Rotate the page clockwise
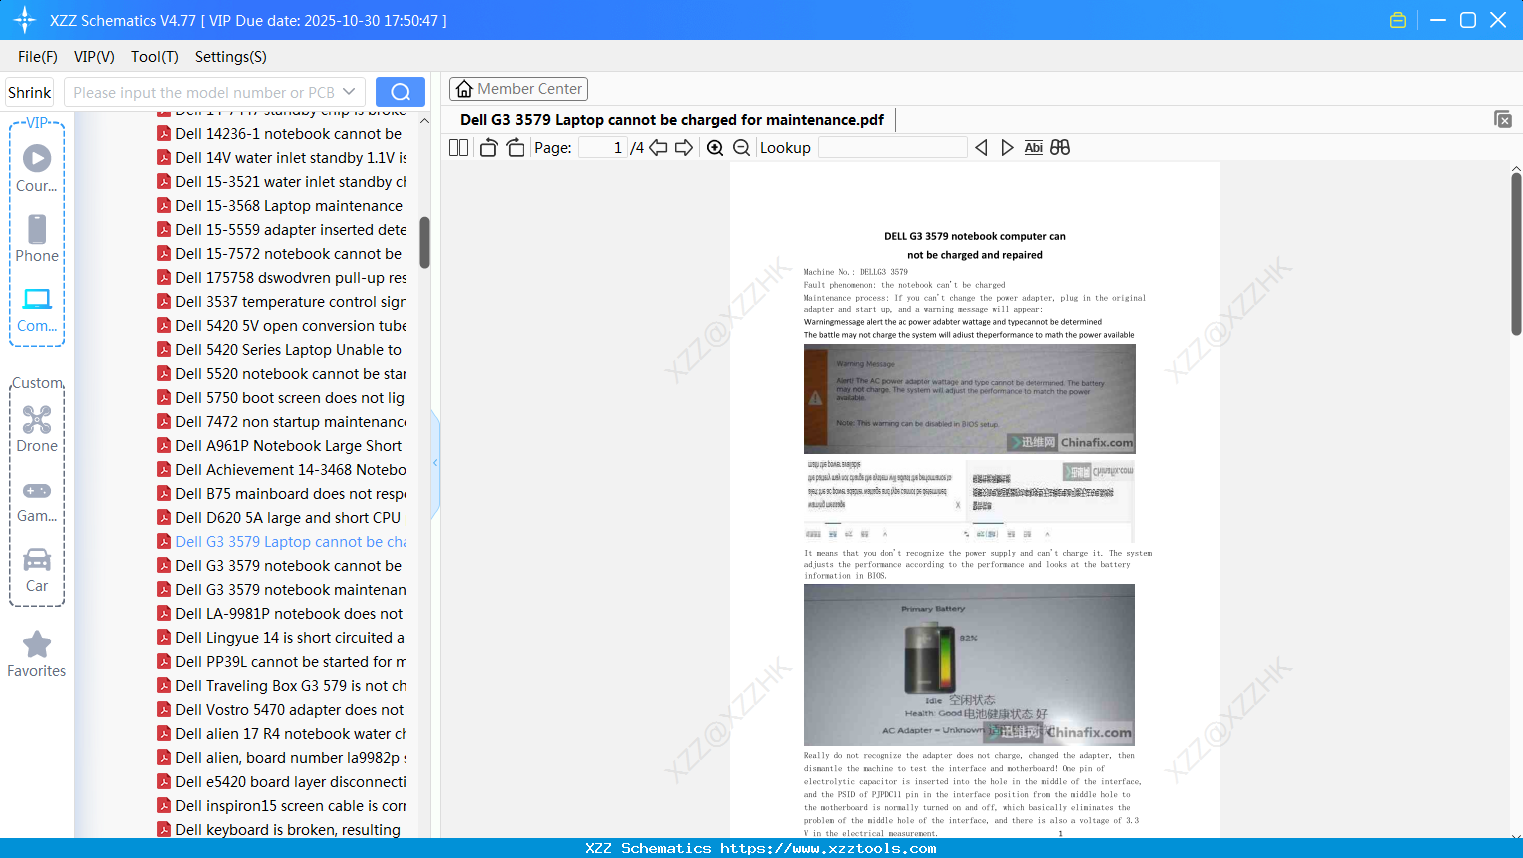 tap(516, 148)
